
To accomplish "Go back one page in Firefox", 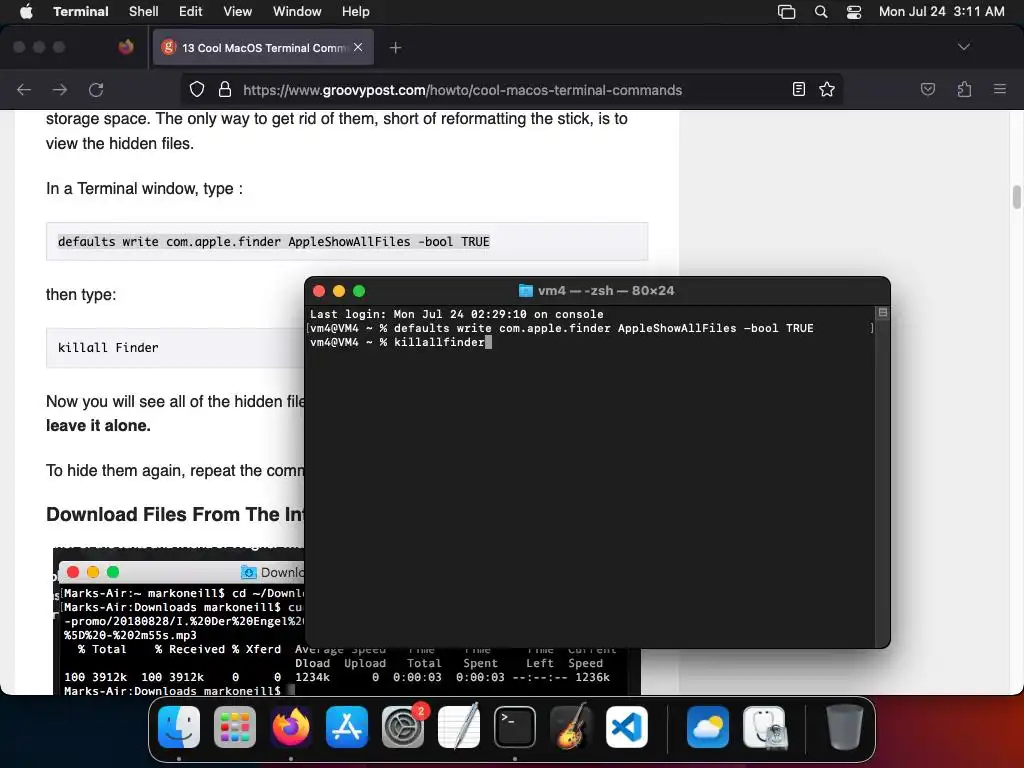I will point(24,89).
